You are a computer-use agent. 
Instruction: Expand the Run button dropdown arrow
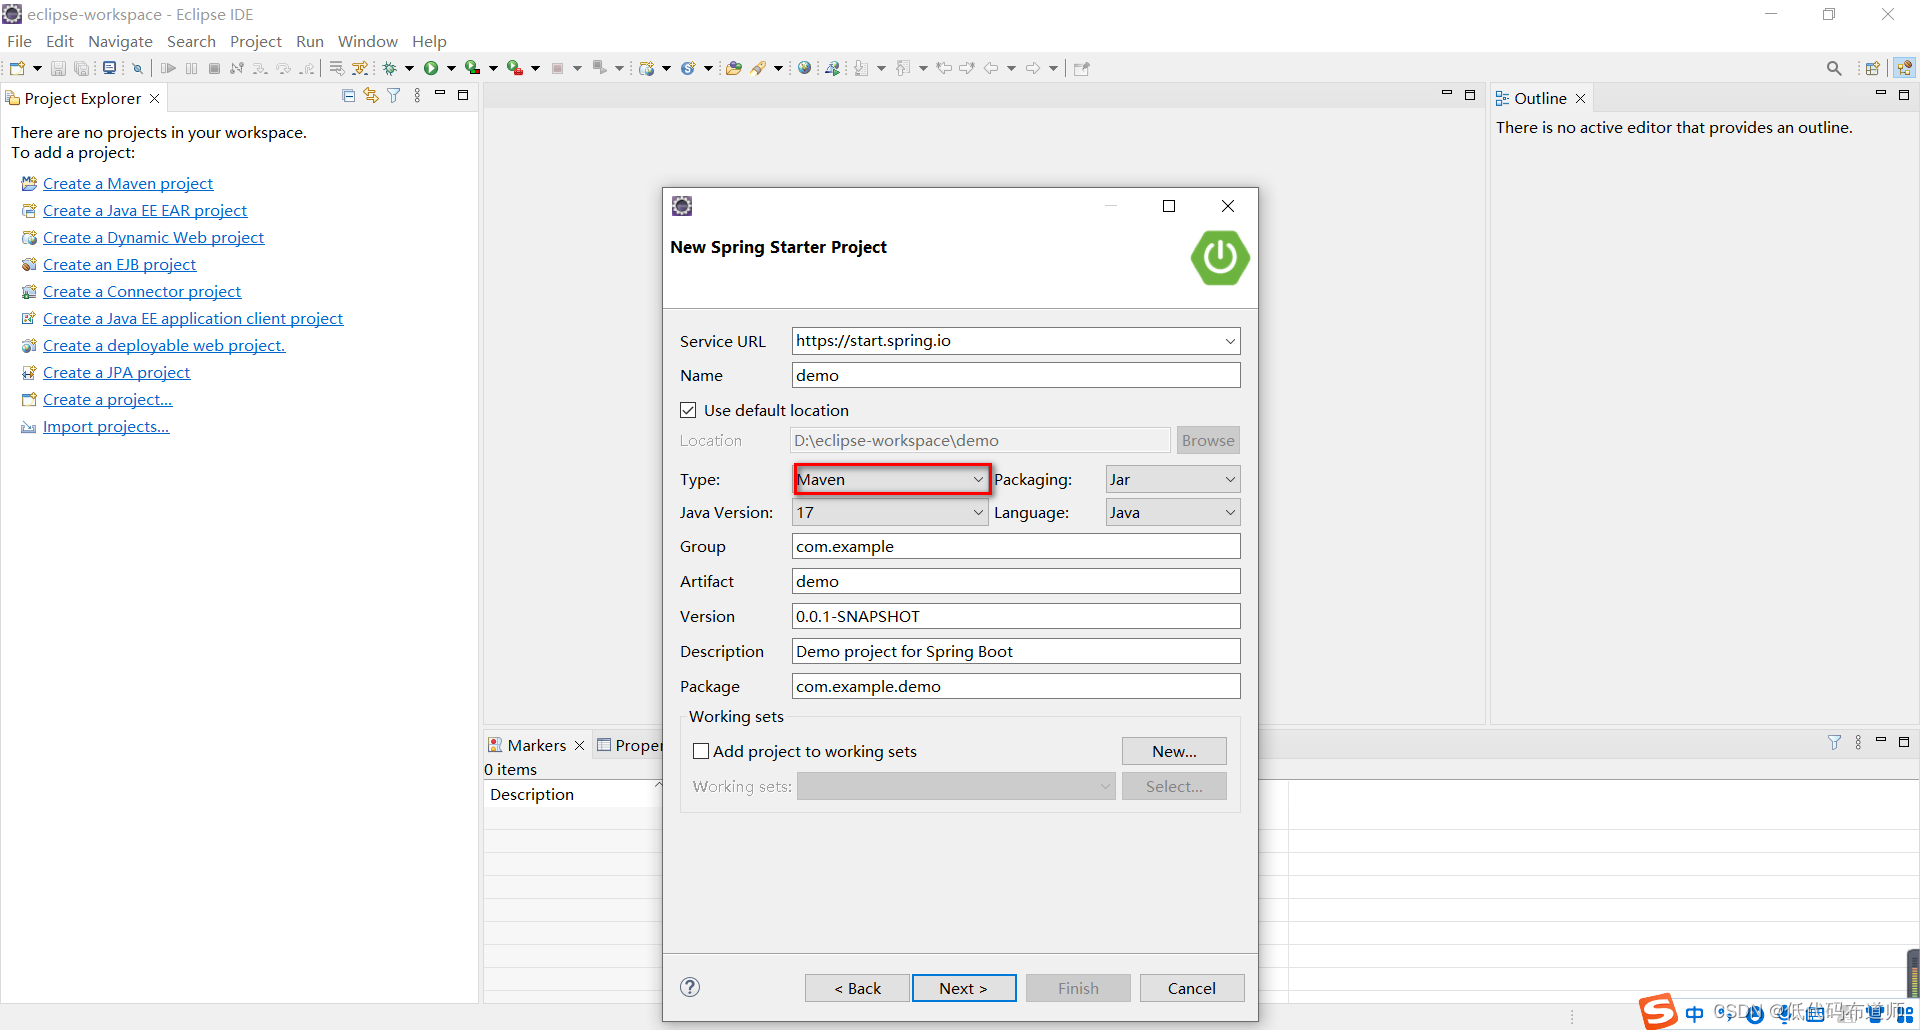(451, 68)
